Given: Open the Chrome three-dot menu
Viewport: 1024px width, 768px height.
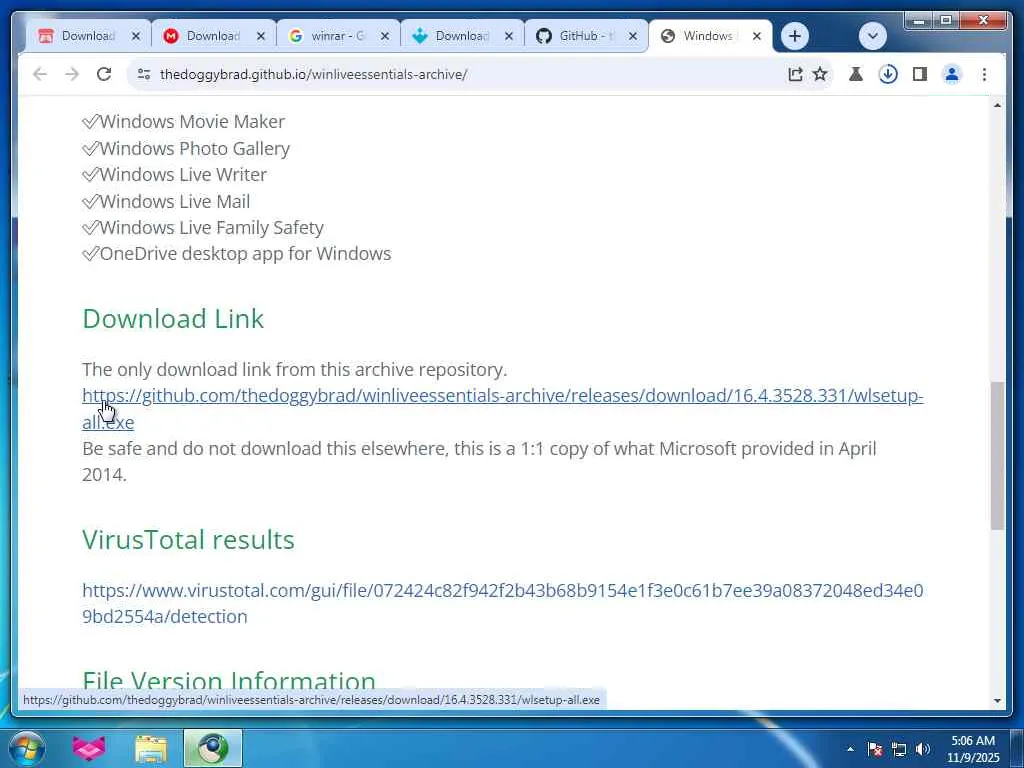Looking at the screenshot, I should pos(984,74).
